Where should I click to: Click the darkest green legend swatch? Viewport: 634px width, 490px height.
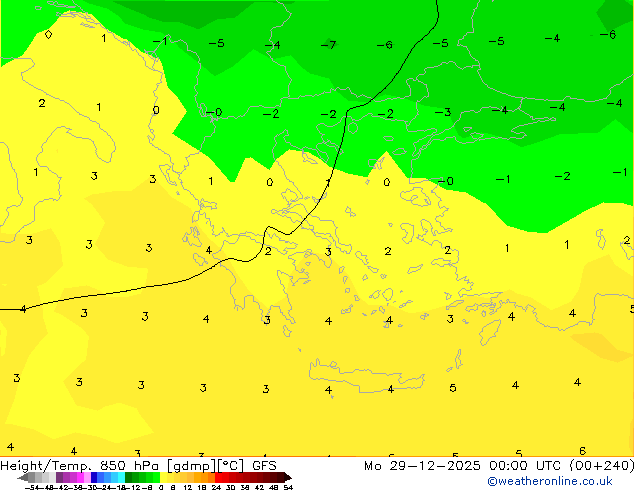[x=129, y=477]
